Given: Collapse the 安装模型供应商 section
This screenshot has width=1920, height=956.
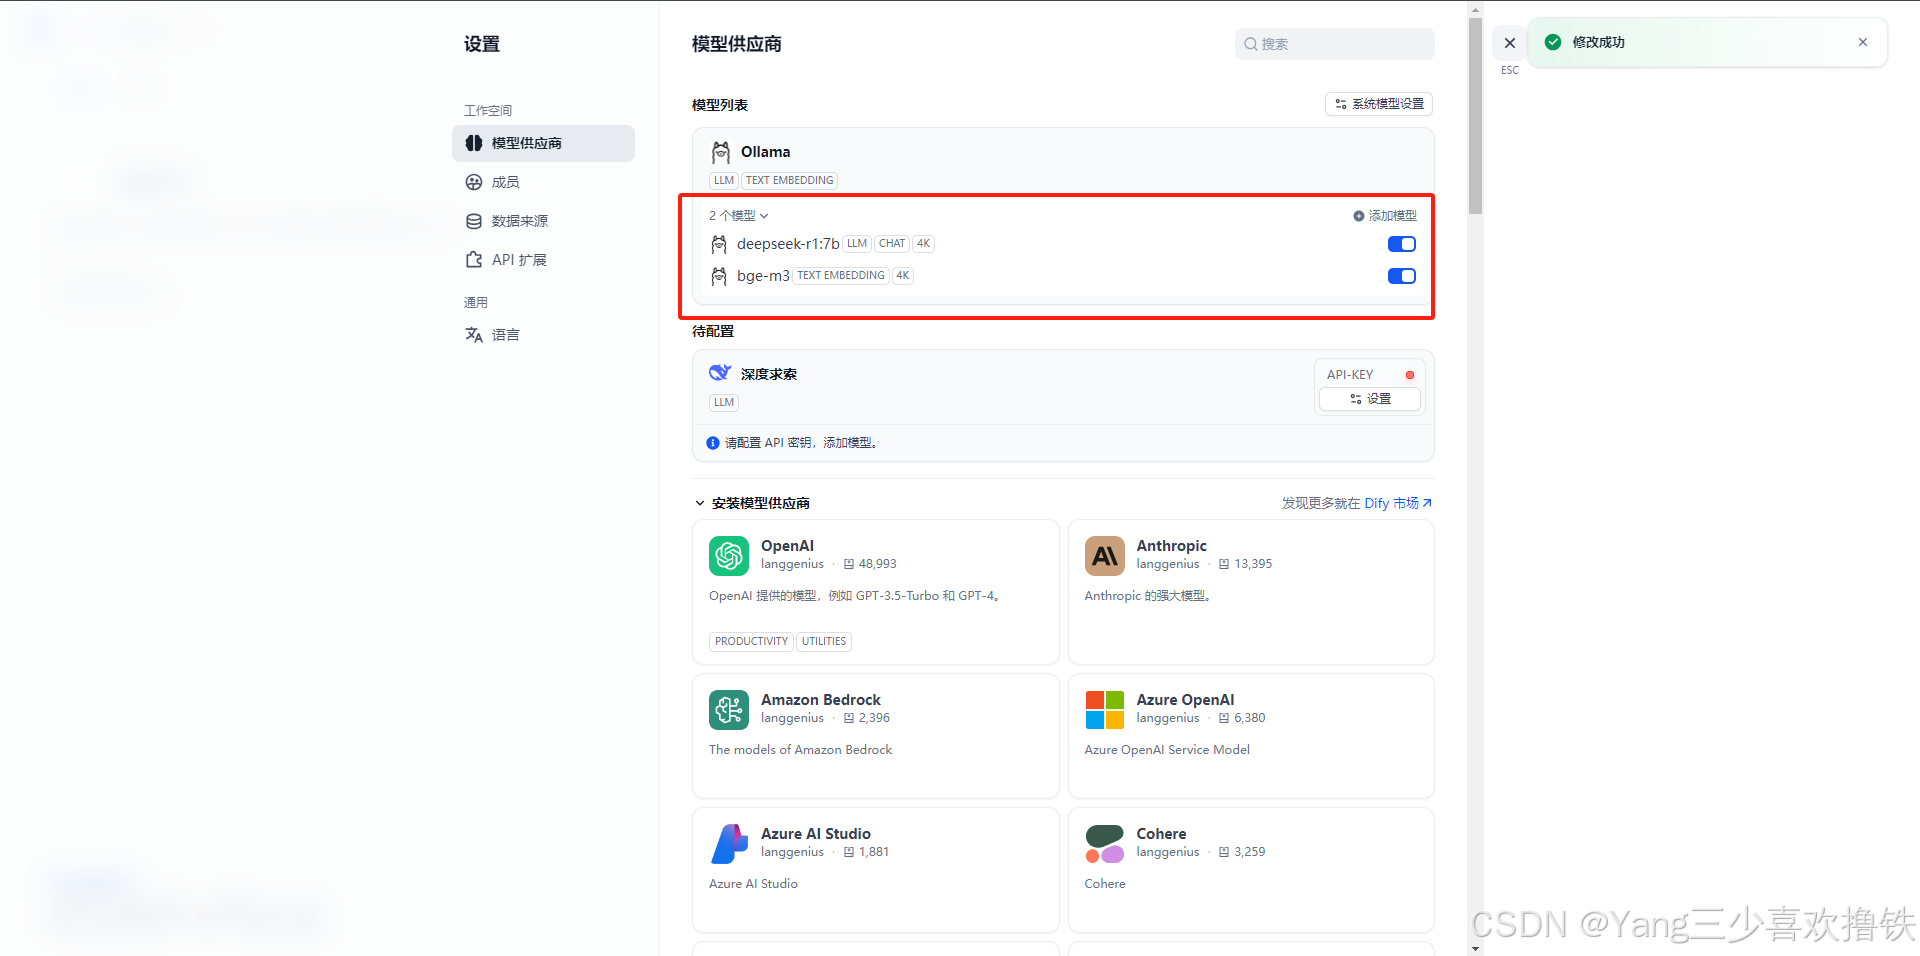Looking at the screenshot, I should point(752,503).
